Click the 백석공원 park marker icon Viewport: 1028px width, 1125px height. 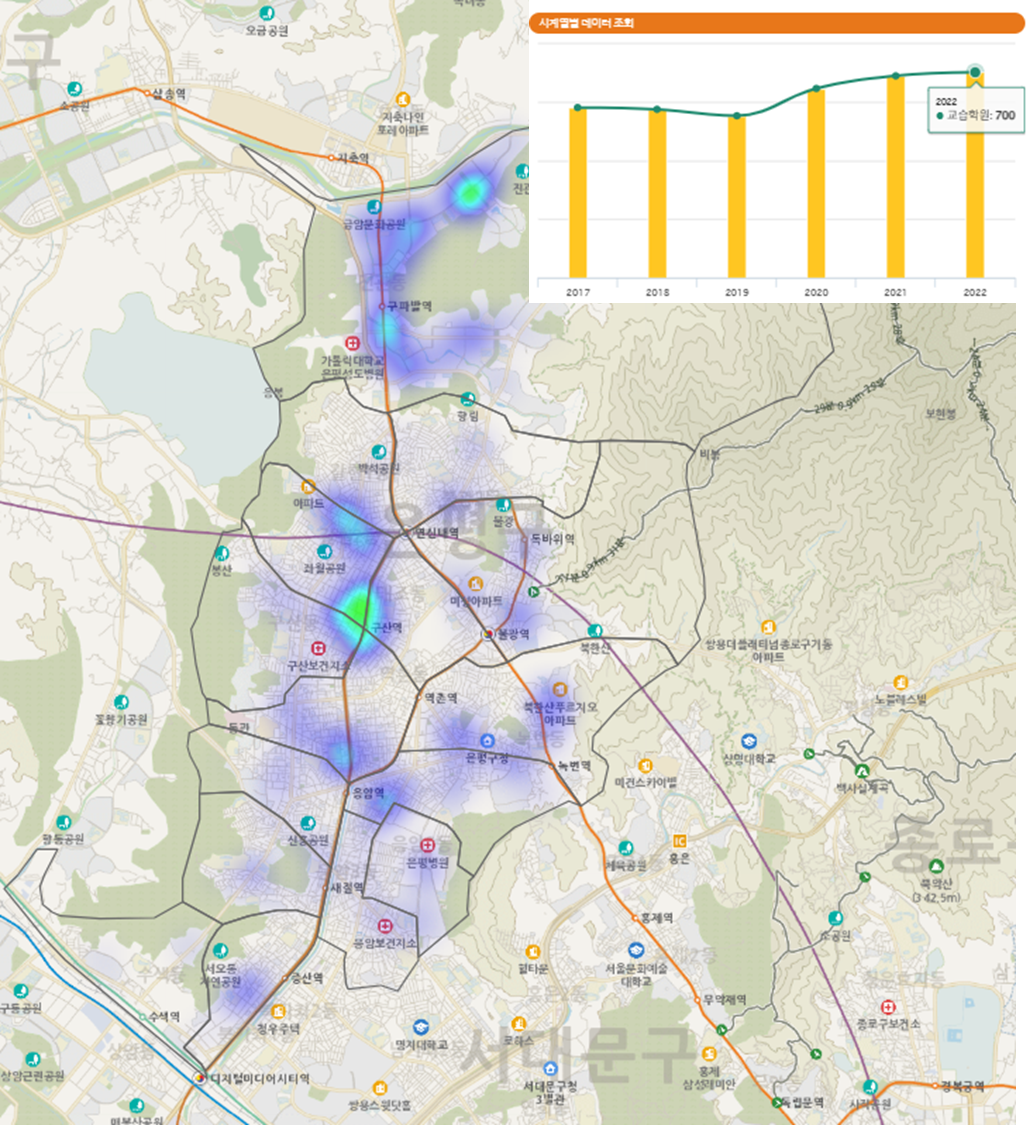coord(379,452)
